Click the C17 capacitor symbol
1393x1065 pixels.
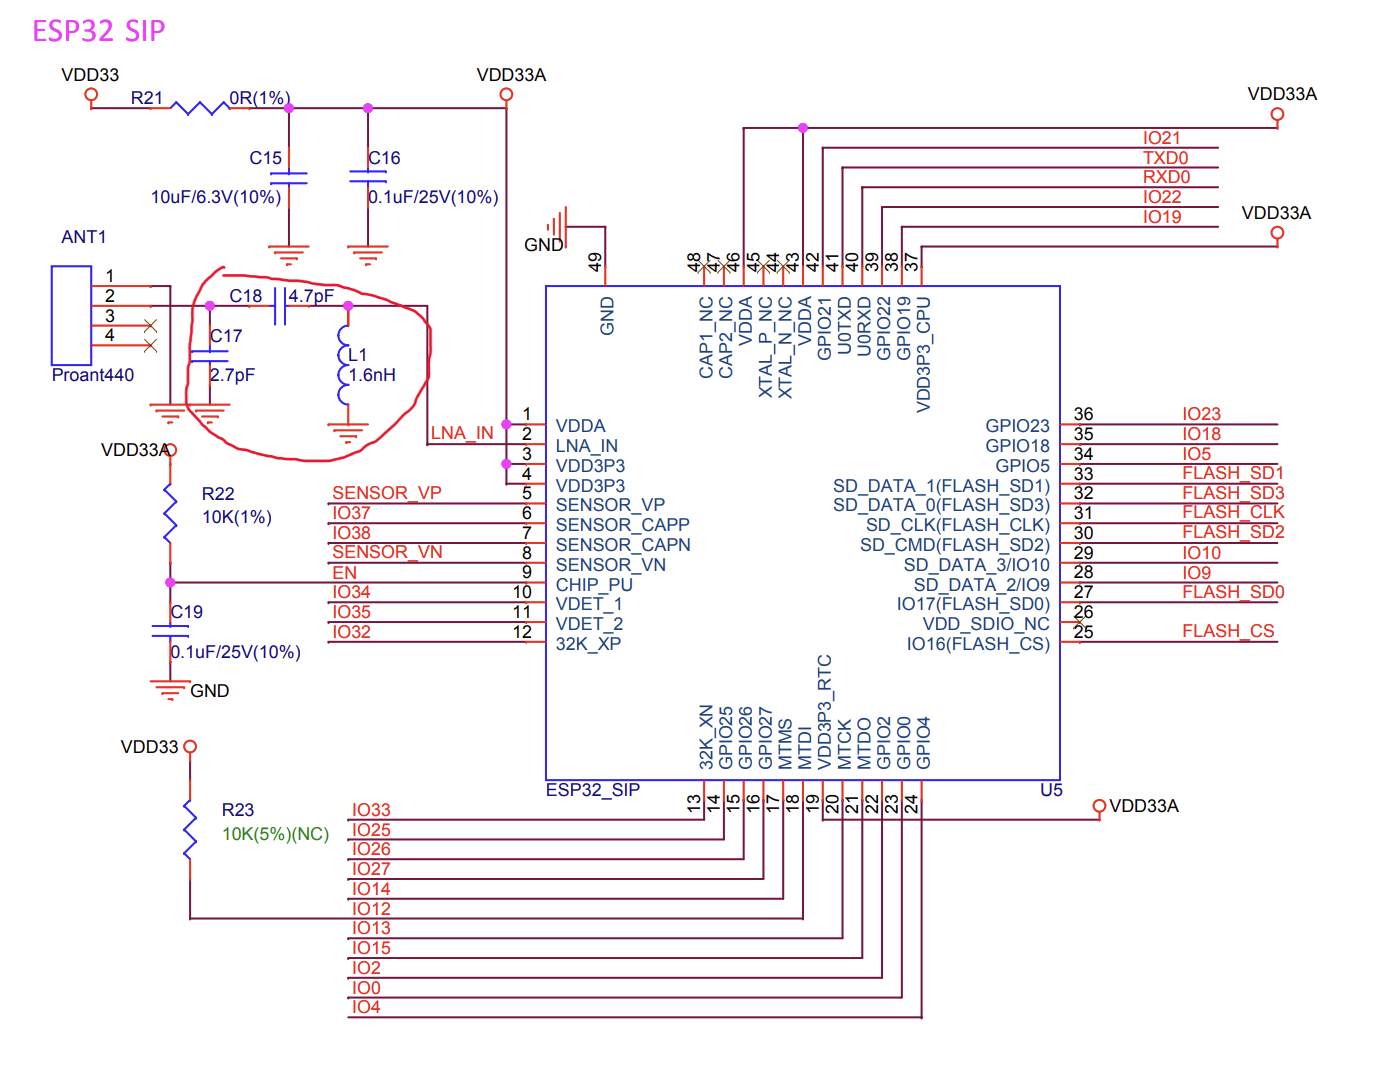[x=209, y=355]
